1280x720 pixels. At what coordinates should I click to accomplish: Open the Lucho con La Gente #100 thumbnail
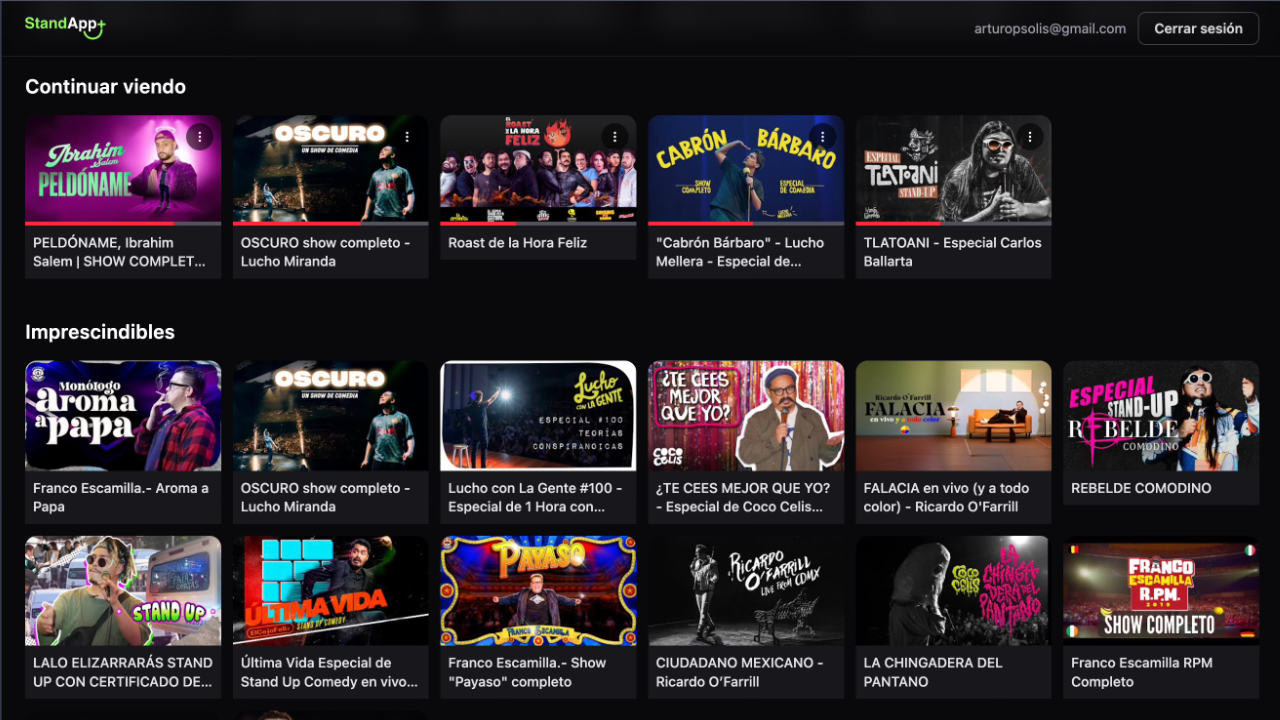point(538,416)
